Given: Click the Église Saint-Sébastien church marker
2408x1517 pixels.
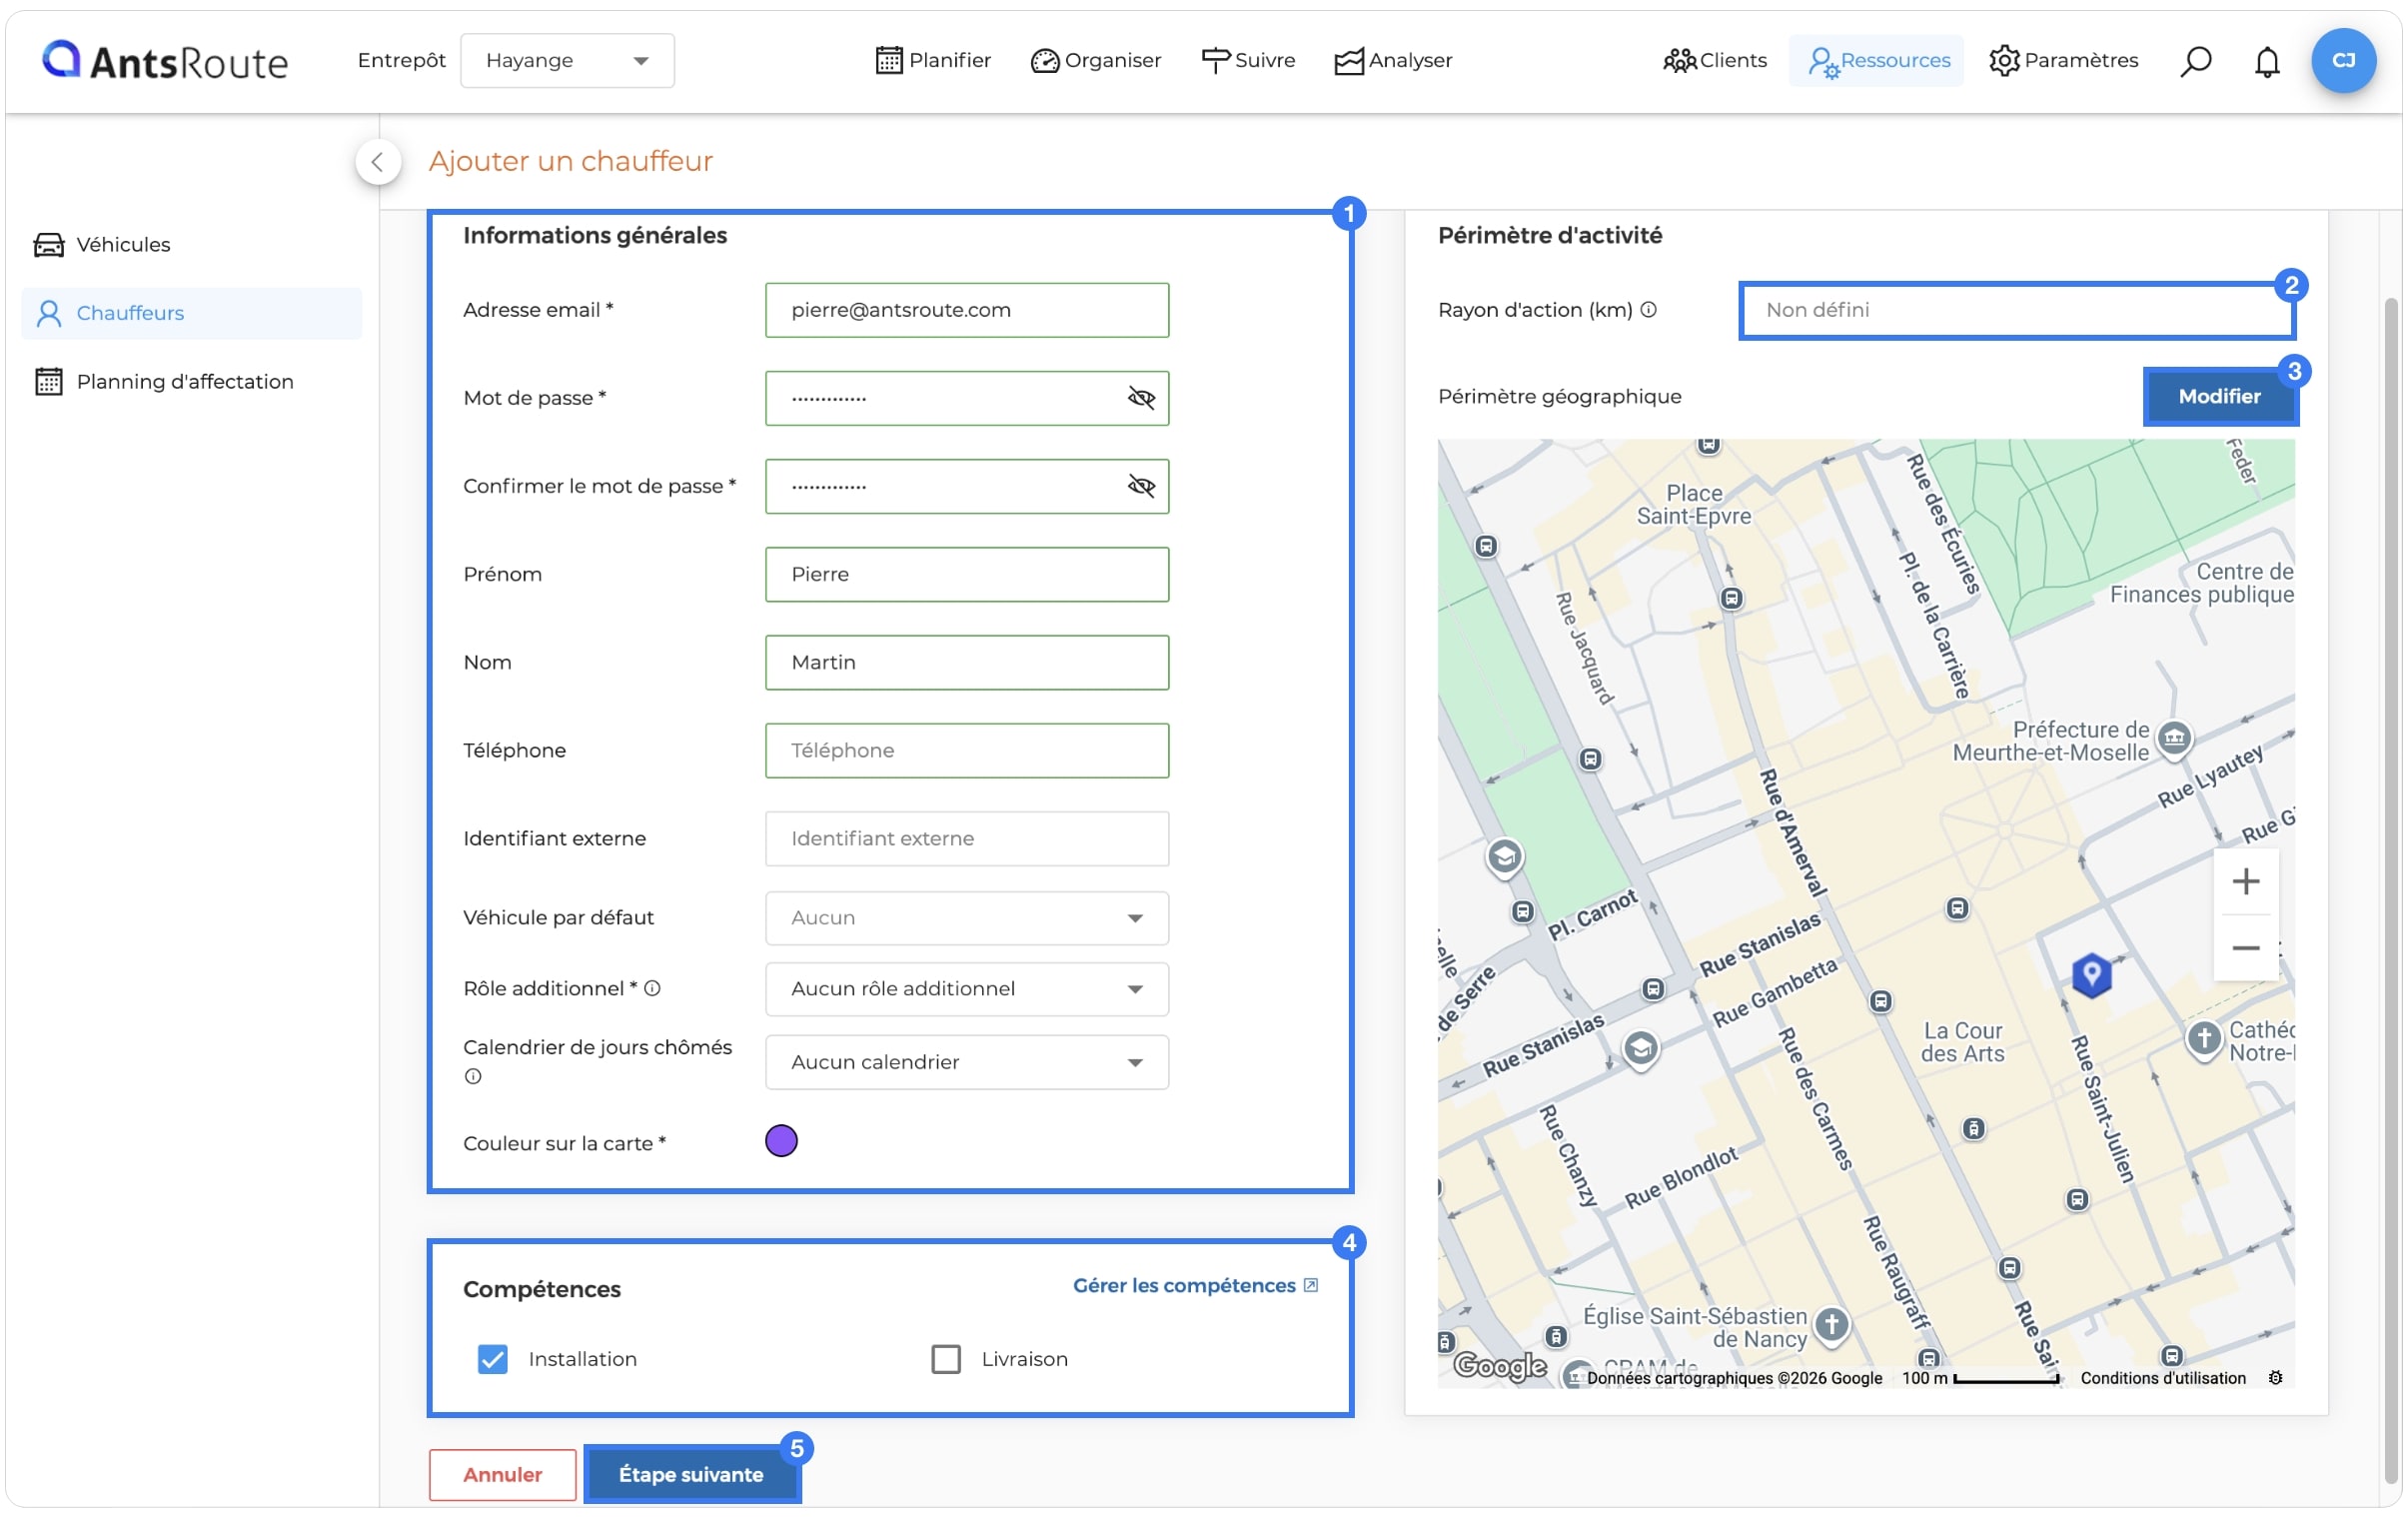Looking at the screenshot, I should (1831, 1325).
